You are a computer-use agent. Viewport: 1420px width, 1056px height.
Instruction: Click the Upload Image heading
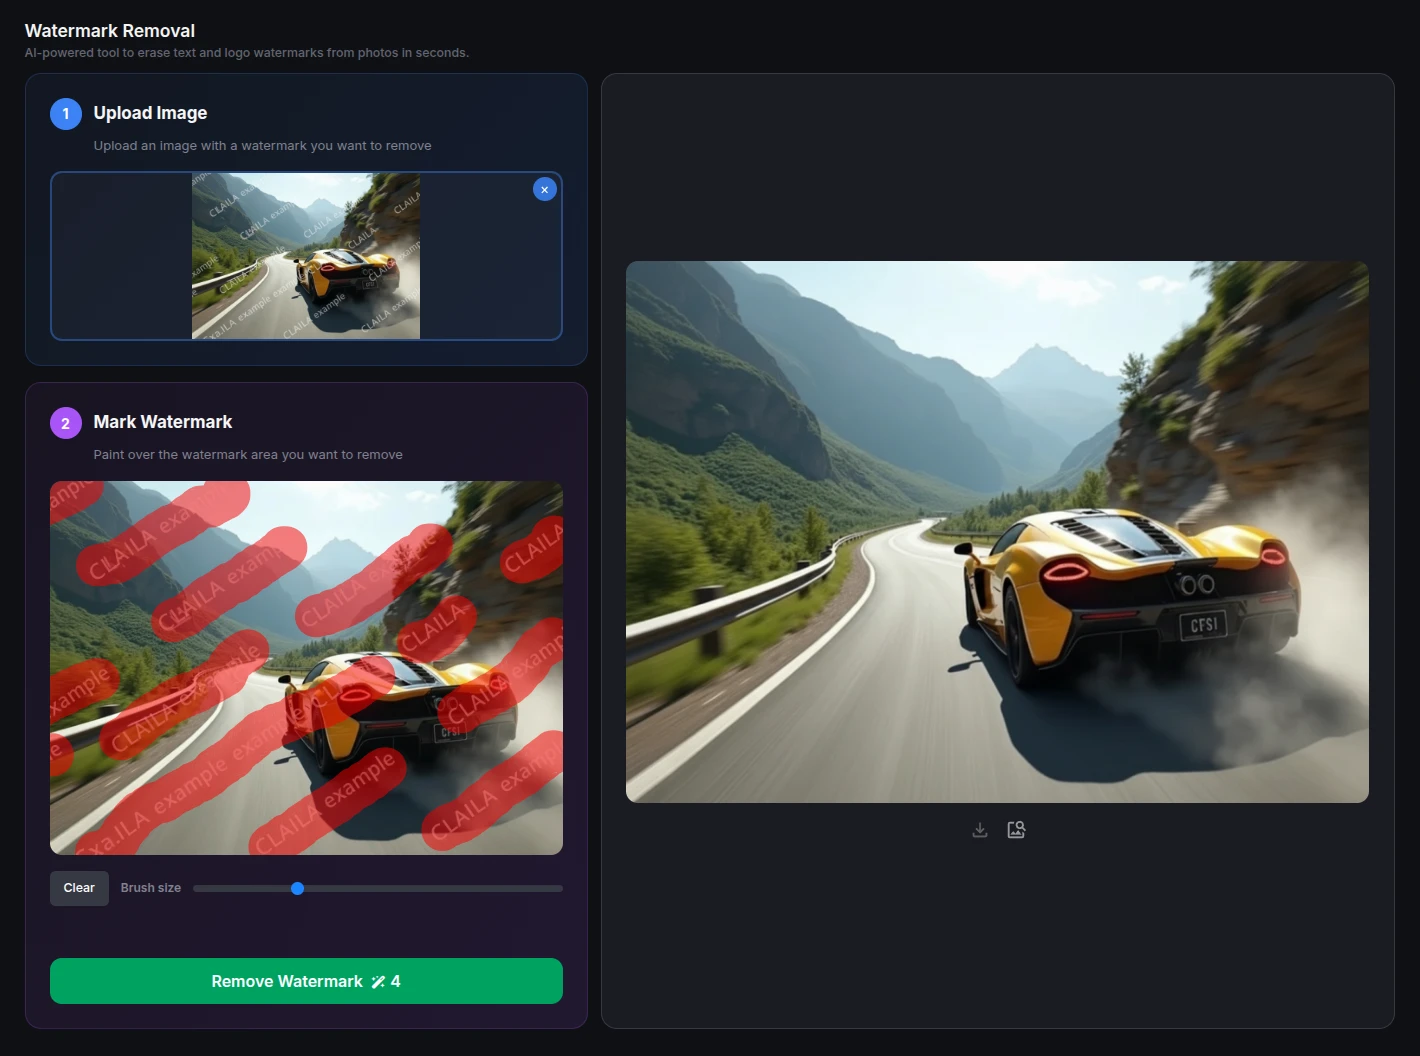click(x=150, y=113)
